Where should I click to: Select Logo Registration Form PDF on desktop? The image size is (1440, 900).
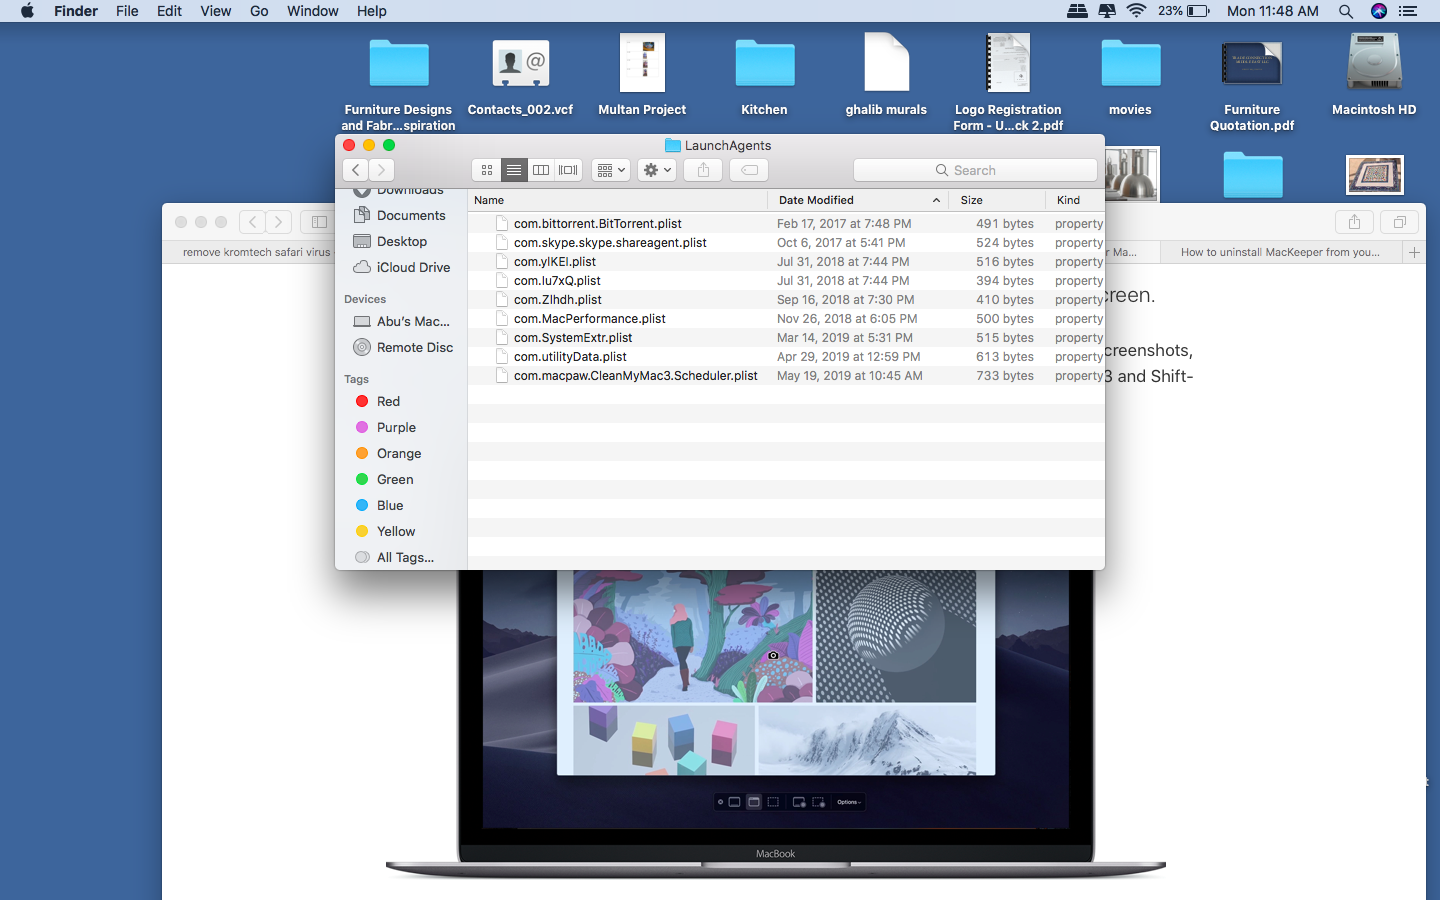click(1008, 84)
